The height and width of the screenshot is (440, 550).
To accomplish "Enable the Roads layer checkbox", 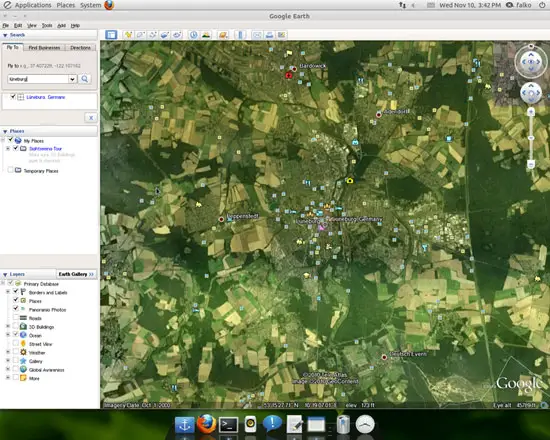I will click(15, 317).
